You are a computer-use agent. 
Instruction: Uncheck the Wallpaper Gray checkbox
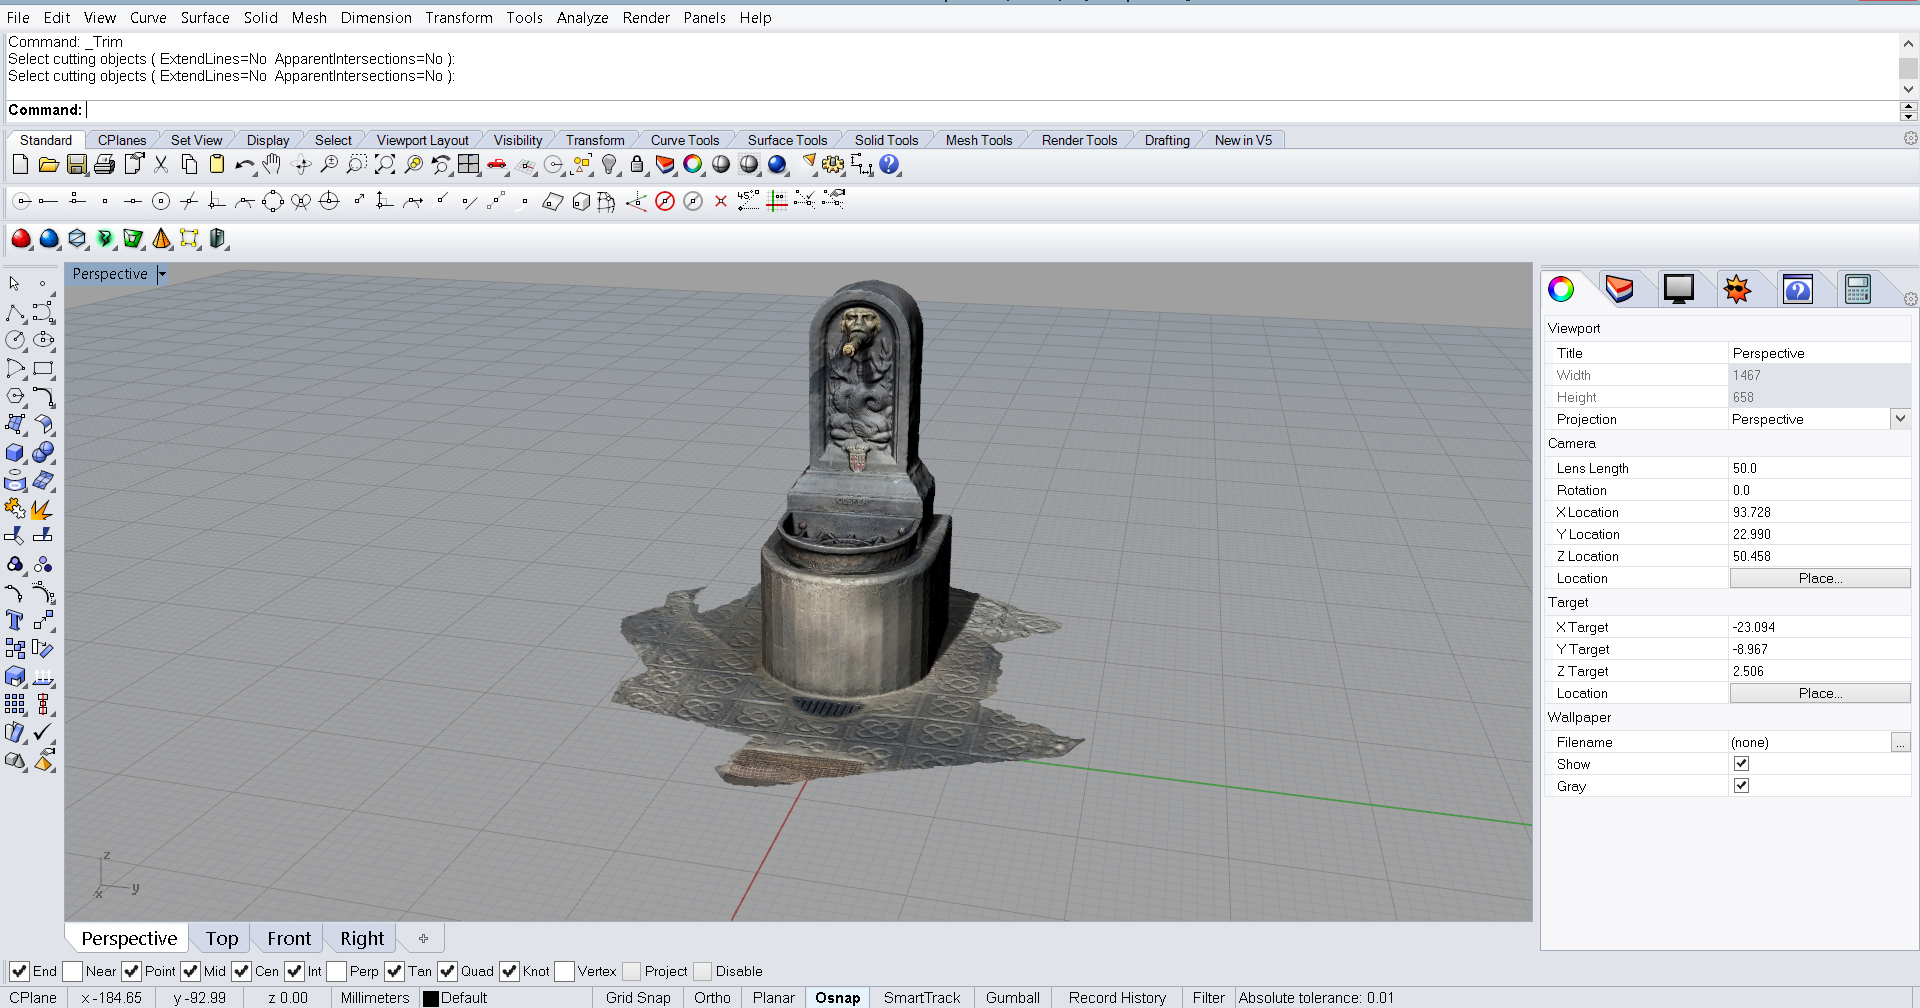coord(1741,786)
